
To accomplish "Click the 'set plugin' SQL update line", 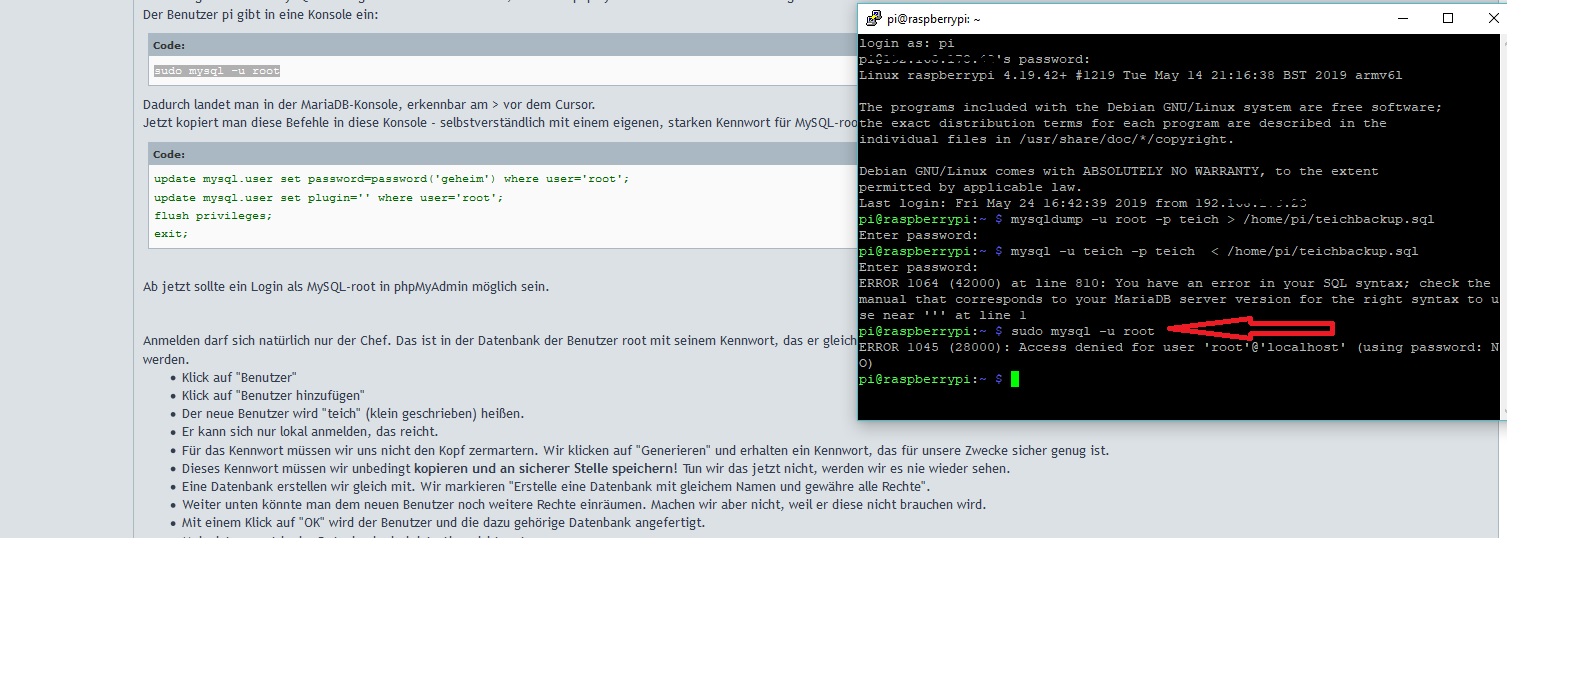I will [x=328, y=198].
